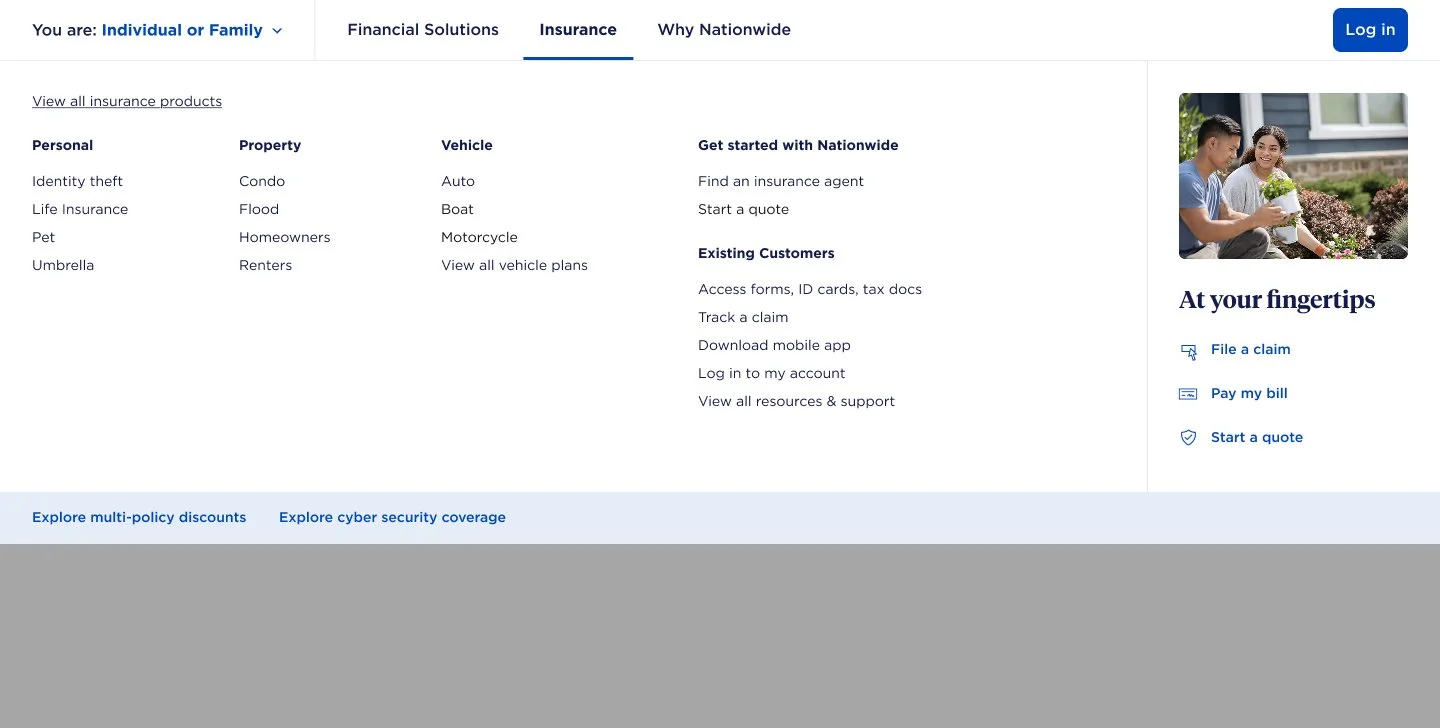Select Identity theft under Personal
1440x728 pixels.
[x=77, y=181]
